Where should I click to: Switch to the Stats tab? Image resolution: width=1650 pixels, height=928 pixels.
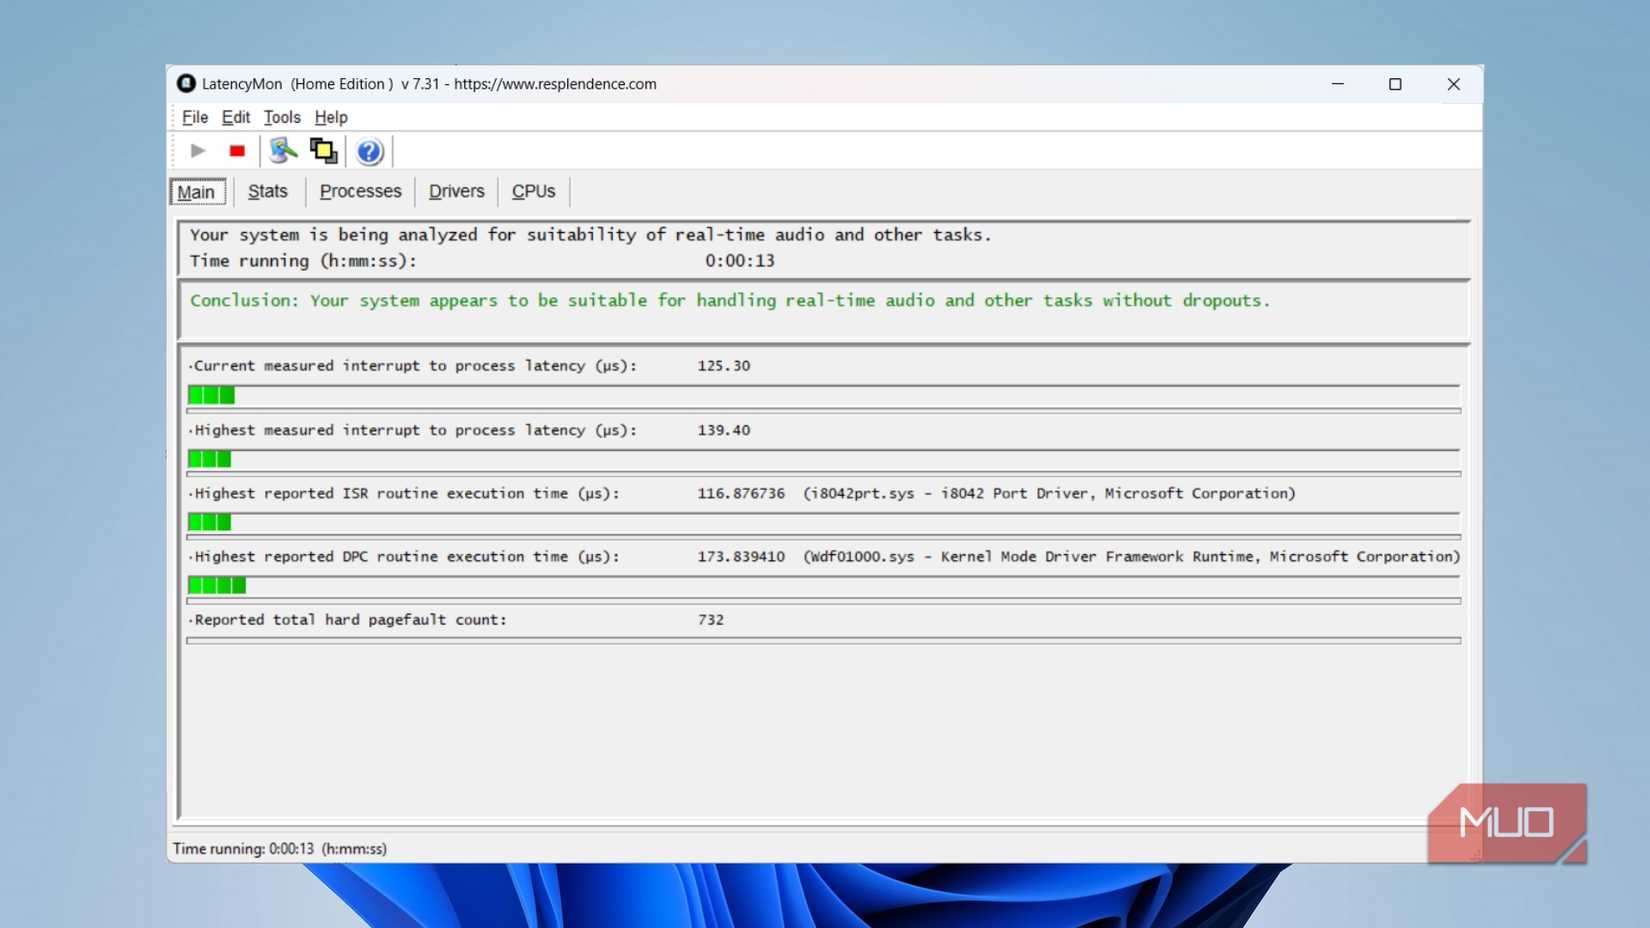coord(267,191)
